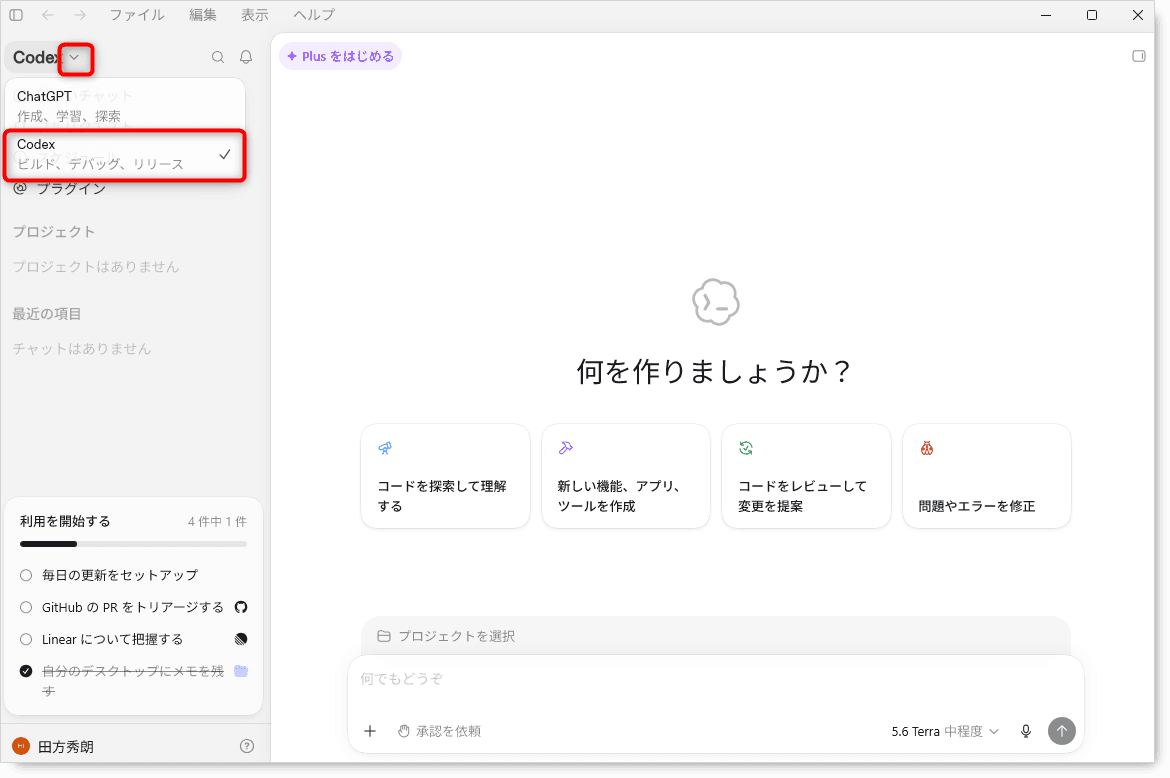Open the notifications bell icon
Image resolution: width=1170 pixels, height=778 pixels.
tap(245, 57)
